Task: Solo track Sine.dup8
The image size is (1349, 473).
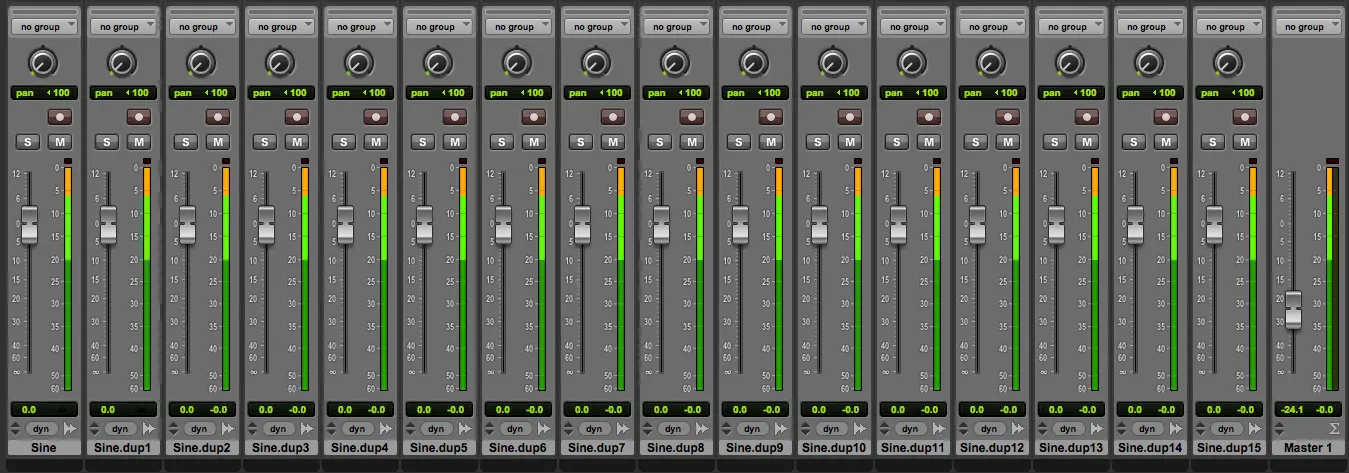Action: pyautogui.click(x=660, y=142)
